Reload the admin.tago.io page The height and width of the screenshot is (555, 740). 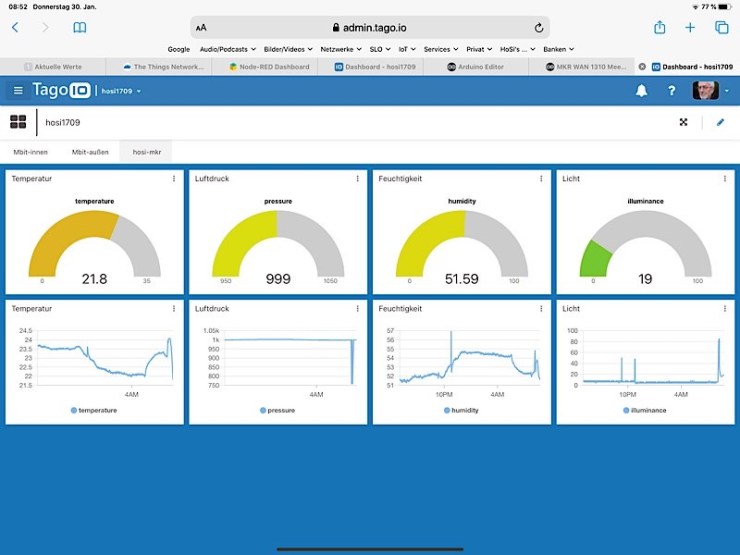point(538,28)
